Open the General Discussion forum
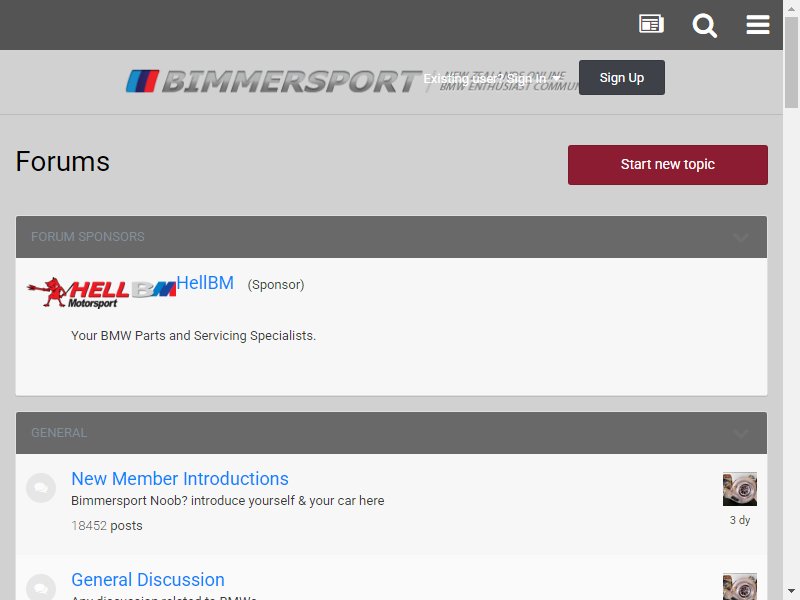This screenshot has width=800, height=600. click(148, 580)
